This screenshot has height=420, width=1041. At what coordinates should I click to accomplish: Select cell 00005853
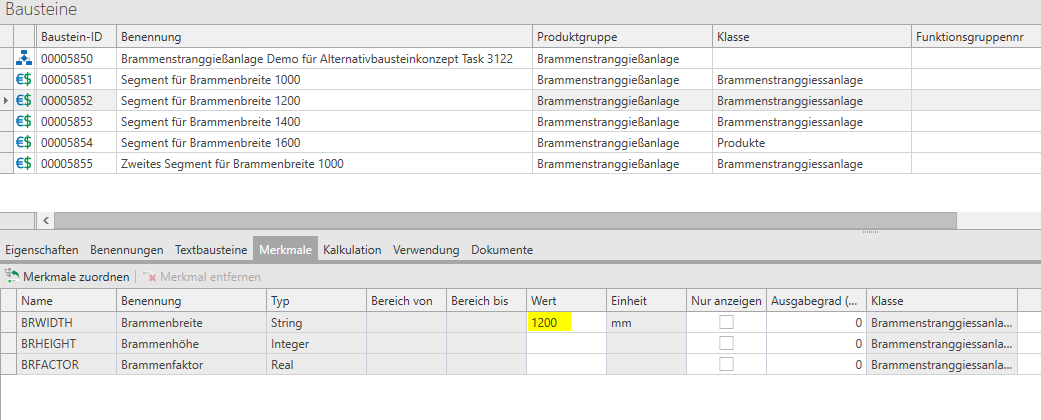click(76, 121)
